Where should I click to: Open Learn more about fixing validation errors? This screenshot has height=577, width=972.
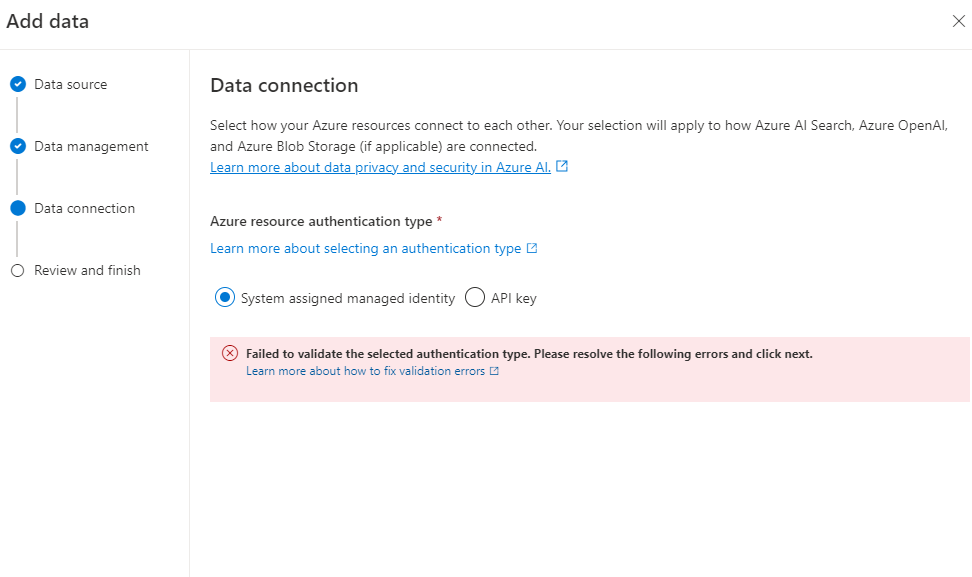tap(365, 371)
